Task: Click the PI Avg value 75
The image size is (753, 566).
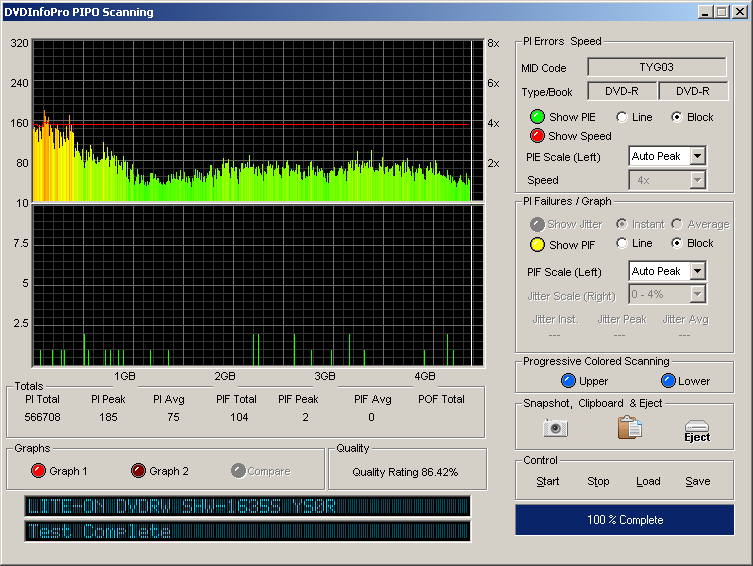Action: coord(173,417)
